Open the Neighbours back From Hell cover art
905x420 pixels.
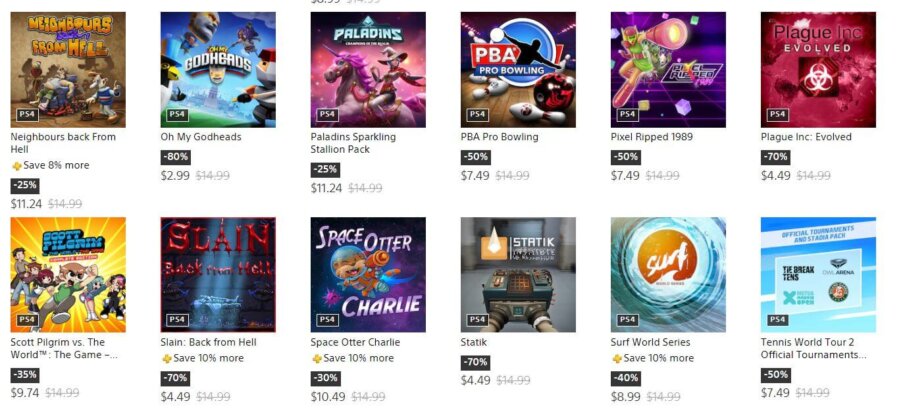point(68,70)
